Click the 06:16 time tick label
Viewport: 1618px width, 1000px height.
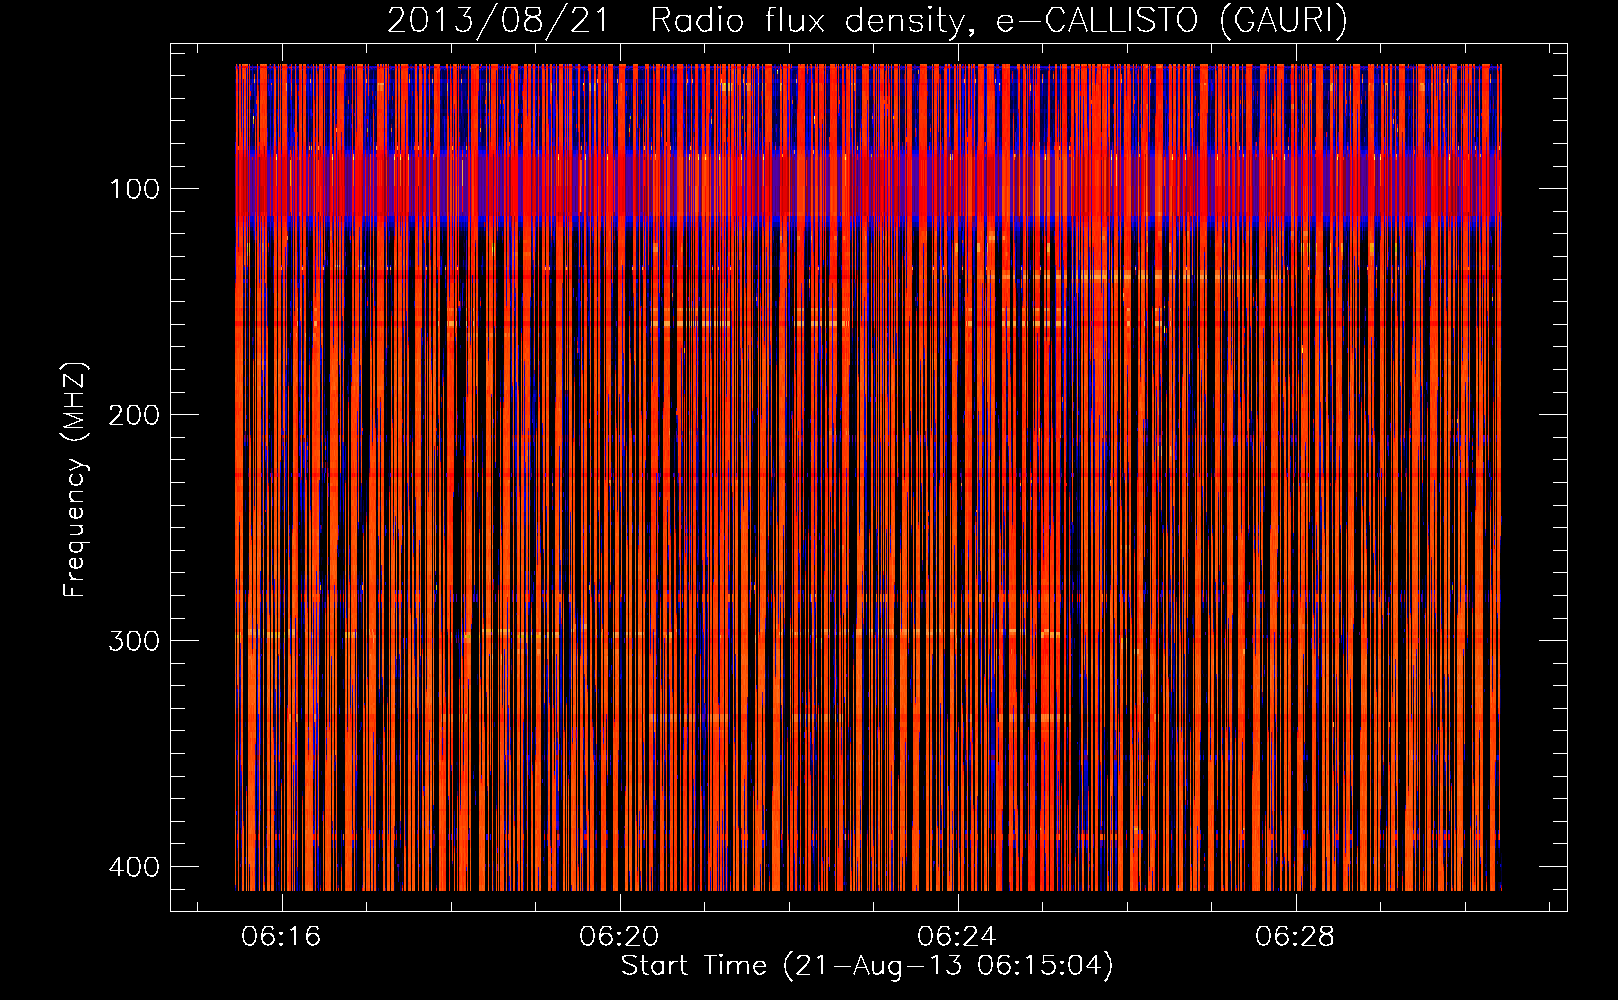281,937
